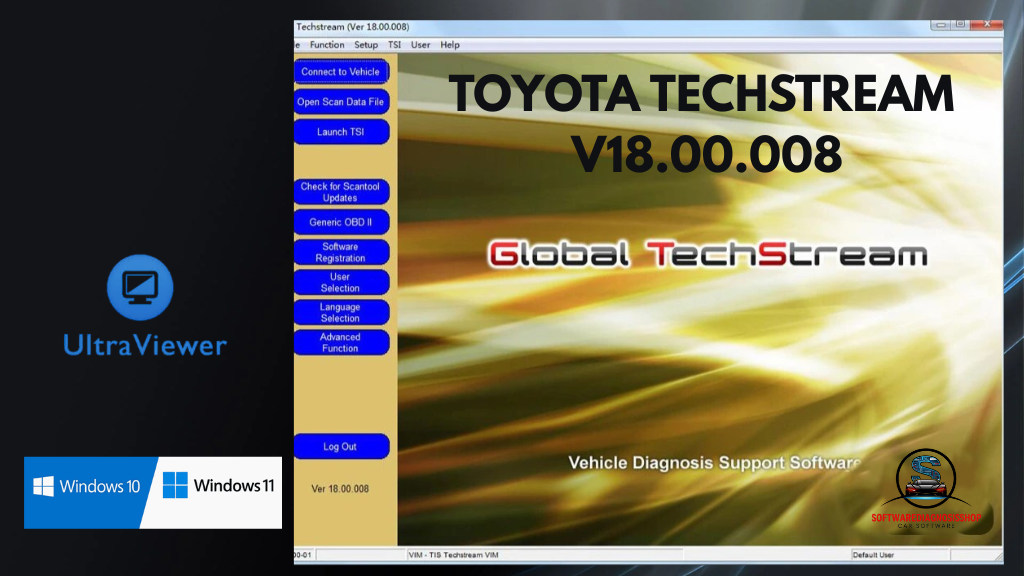Click the UltraViewer monitor icon
Viewport: 1024px width, 576px height.
point(140,287)
